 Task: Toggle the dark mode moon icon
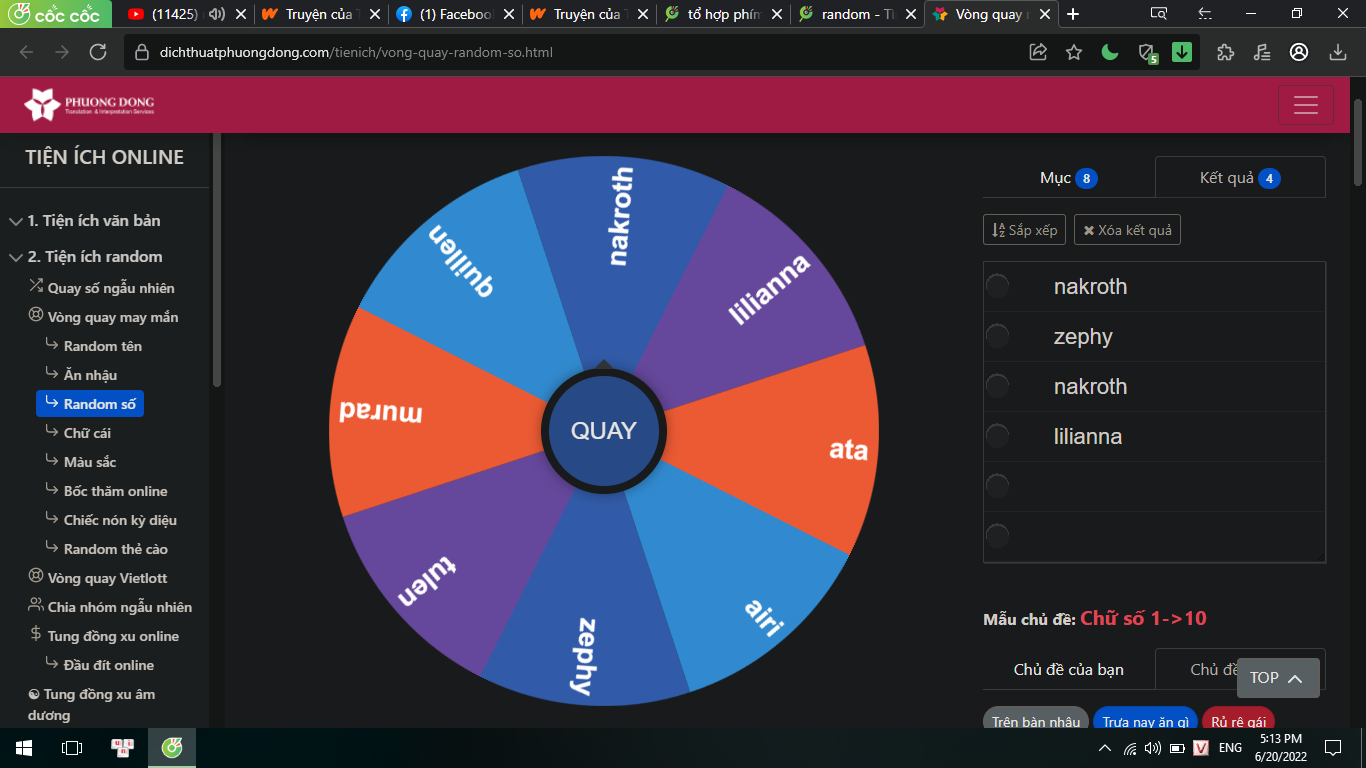pos(1110,52)
